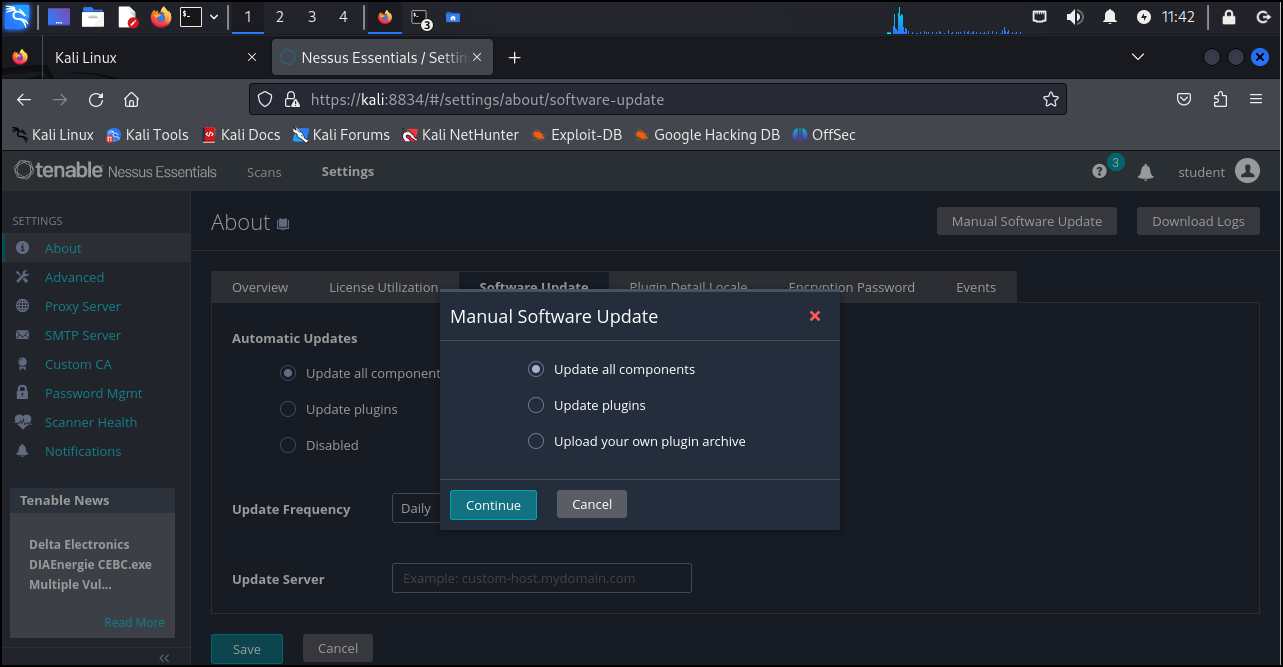Open the file manager panel icon
The width and height of the screenshot is (1283, 667).
[93, 17]
